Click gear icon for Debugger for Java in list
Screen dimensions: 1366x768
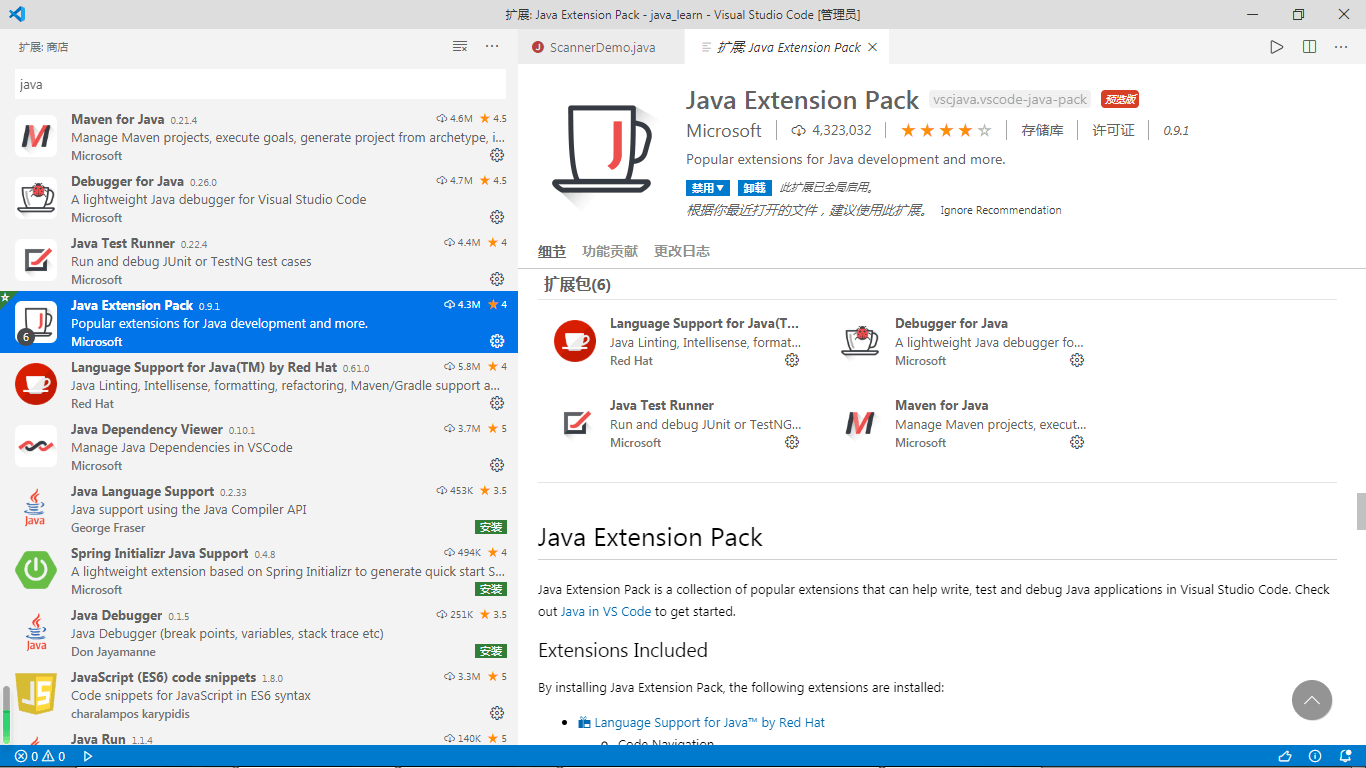[x=497, y=217]
